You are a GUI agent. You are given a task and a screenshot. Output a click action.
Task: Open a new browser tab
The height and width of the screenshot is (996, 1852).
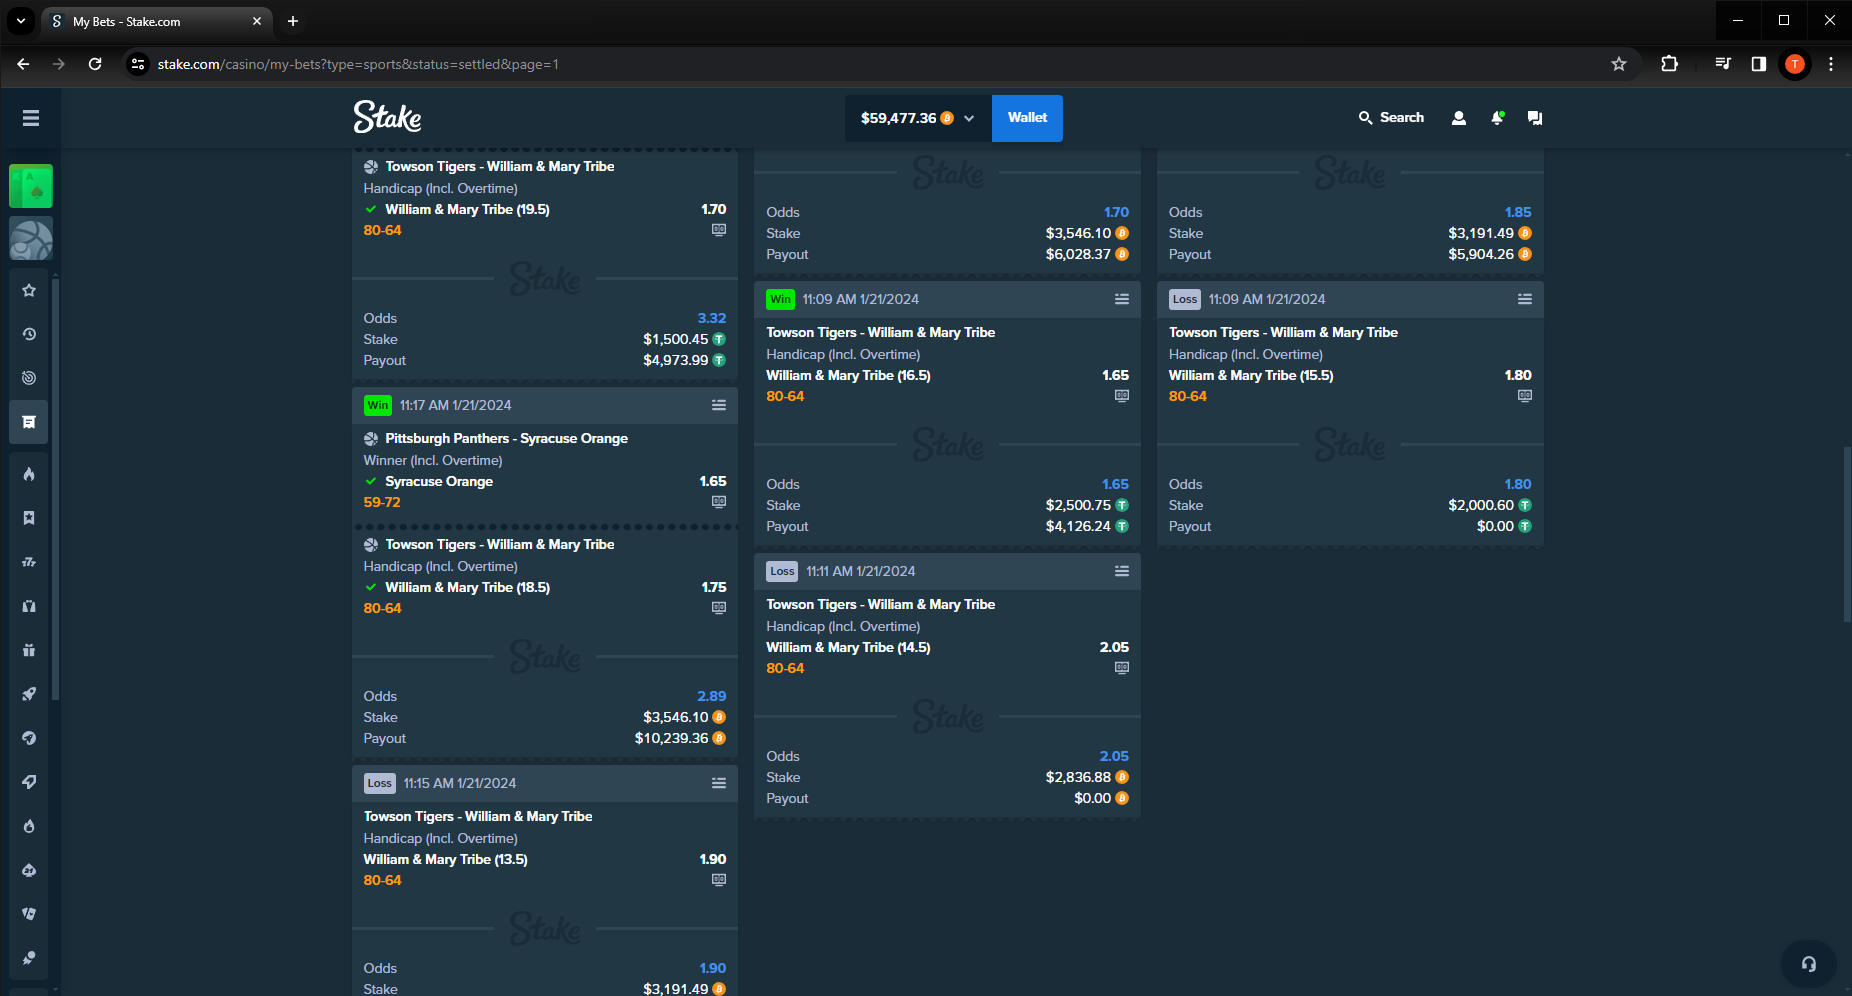(x=293, y=21)
